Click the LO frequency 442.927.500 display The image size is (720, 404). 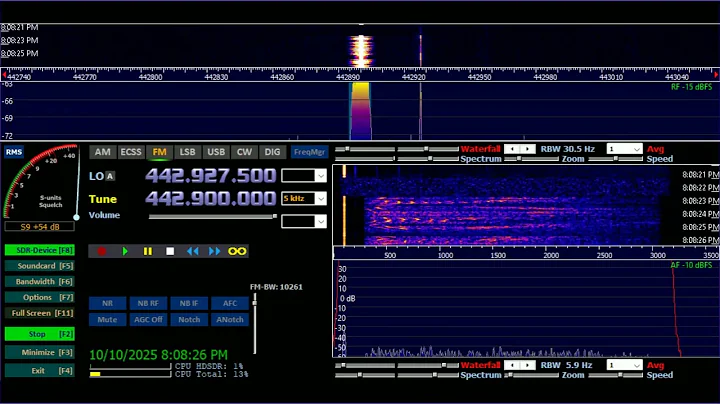tap(211, 176)
